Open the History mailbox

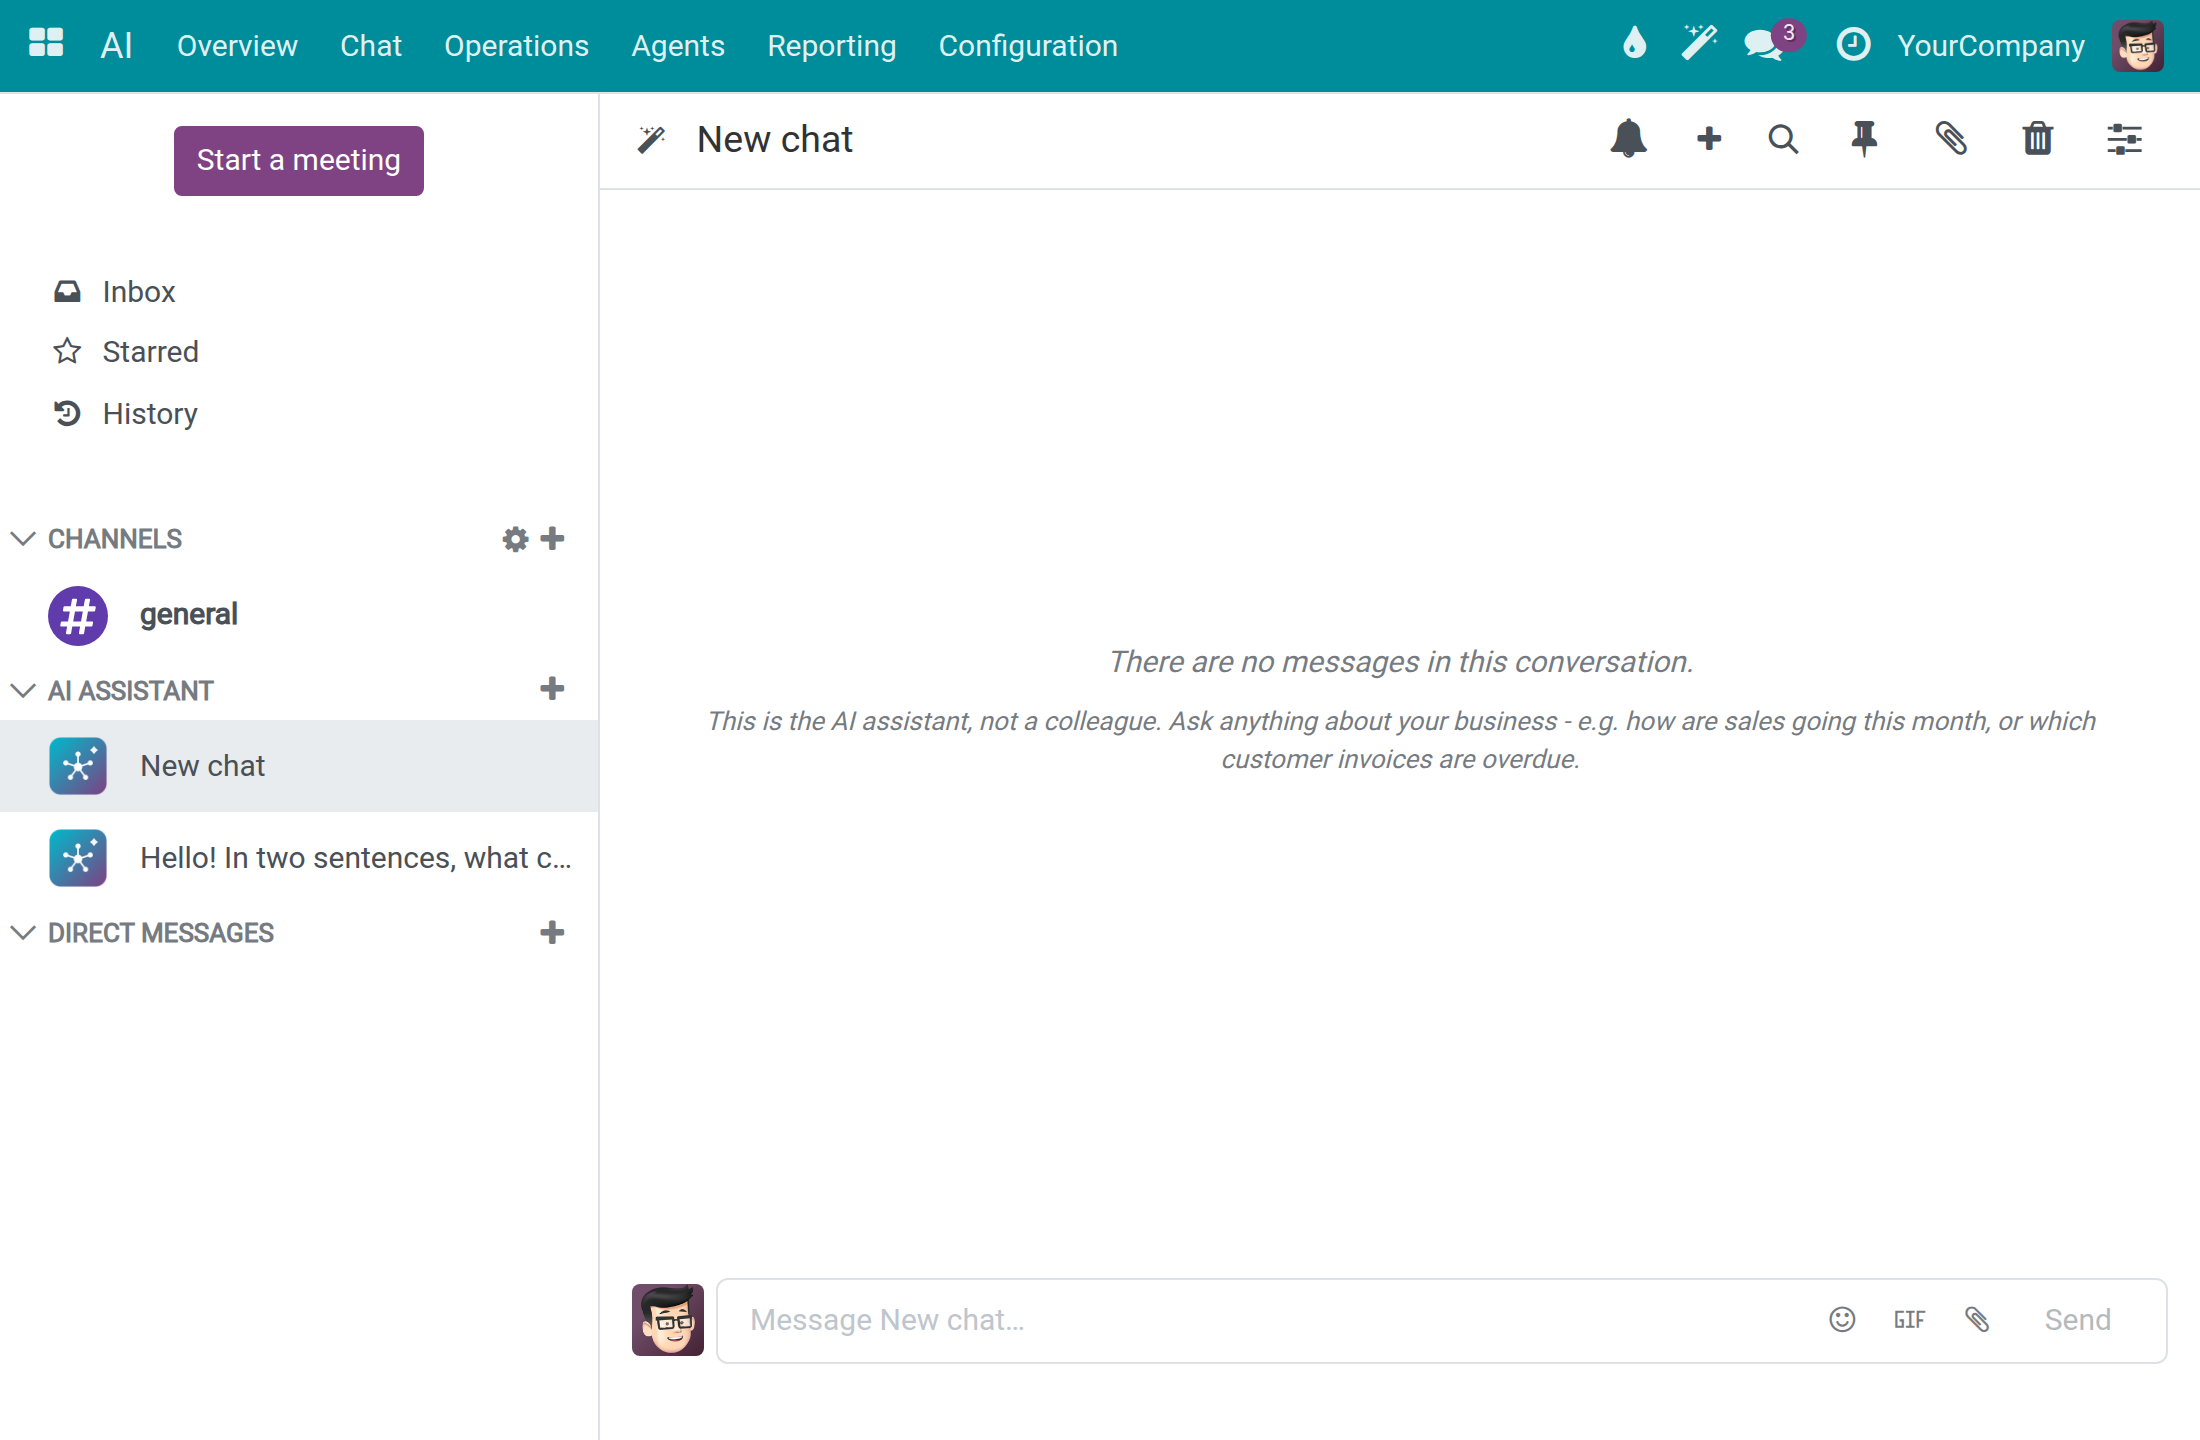tap(150, 414)
